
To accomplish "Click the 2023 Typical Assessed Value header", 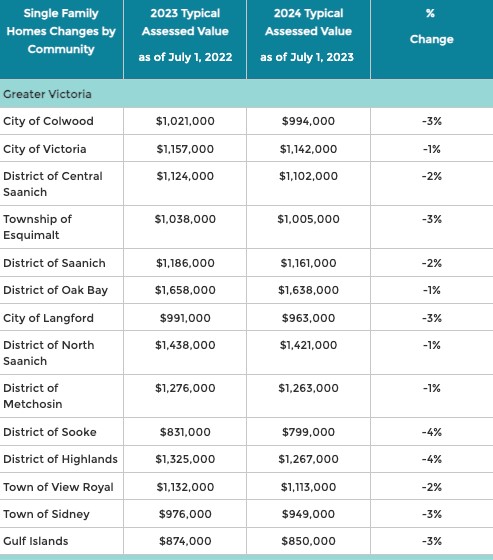I will point(185,35).
